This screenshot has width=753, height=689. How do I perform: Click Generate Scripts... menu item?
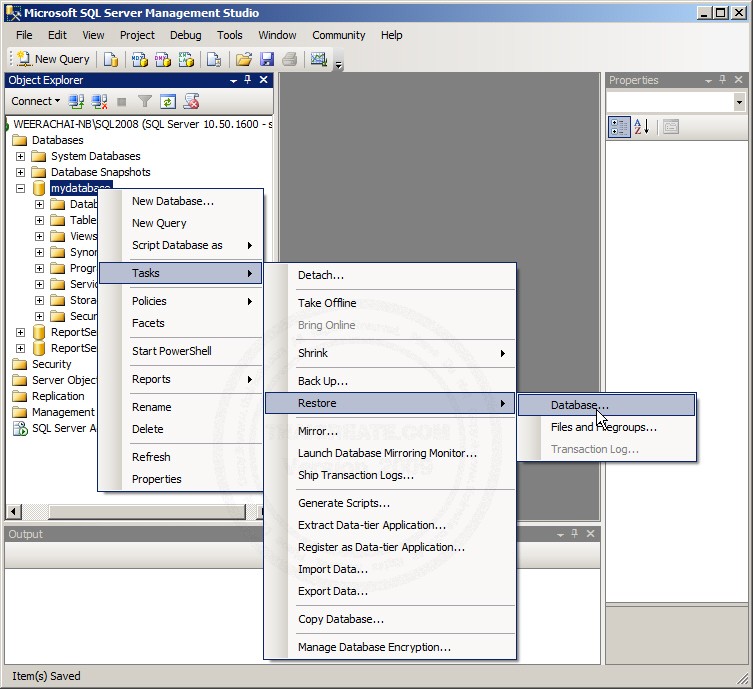[390, 503]
